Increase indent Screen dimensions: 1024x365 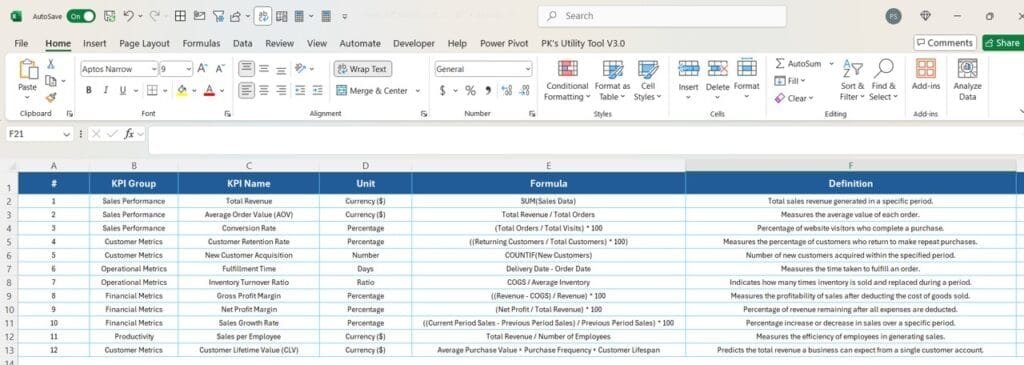318,91
